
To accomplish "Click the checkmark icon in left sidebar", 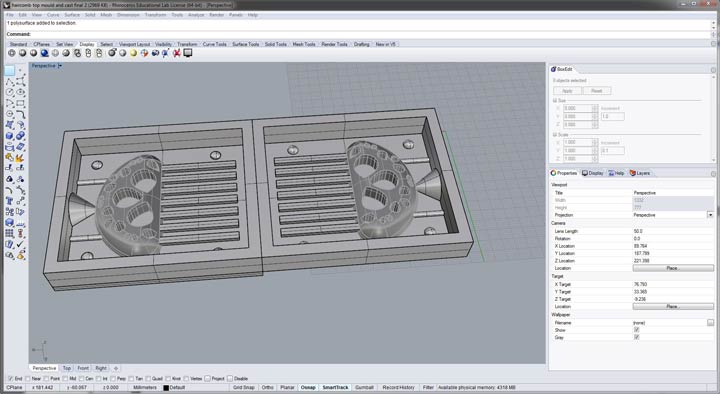I will pyautogui.click(x=21, y=244).
